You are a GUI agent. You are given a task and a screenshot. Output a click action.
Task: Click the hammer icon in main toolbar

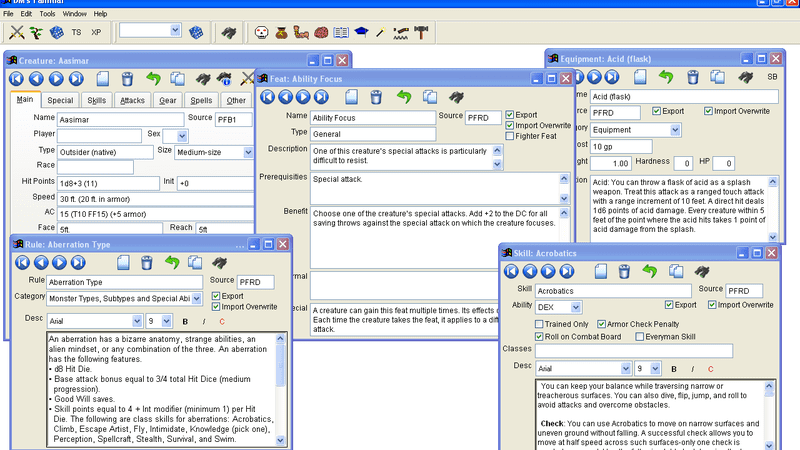[422, 32]
